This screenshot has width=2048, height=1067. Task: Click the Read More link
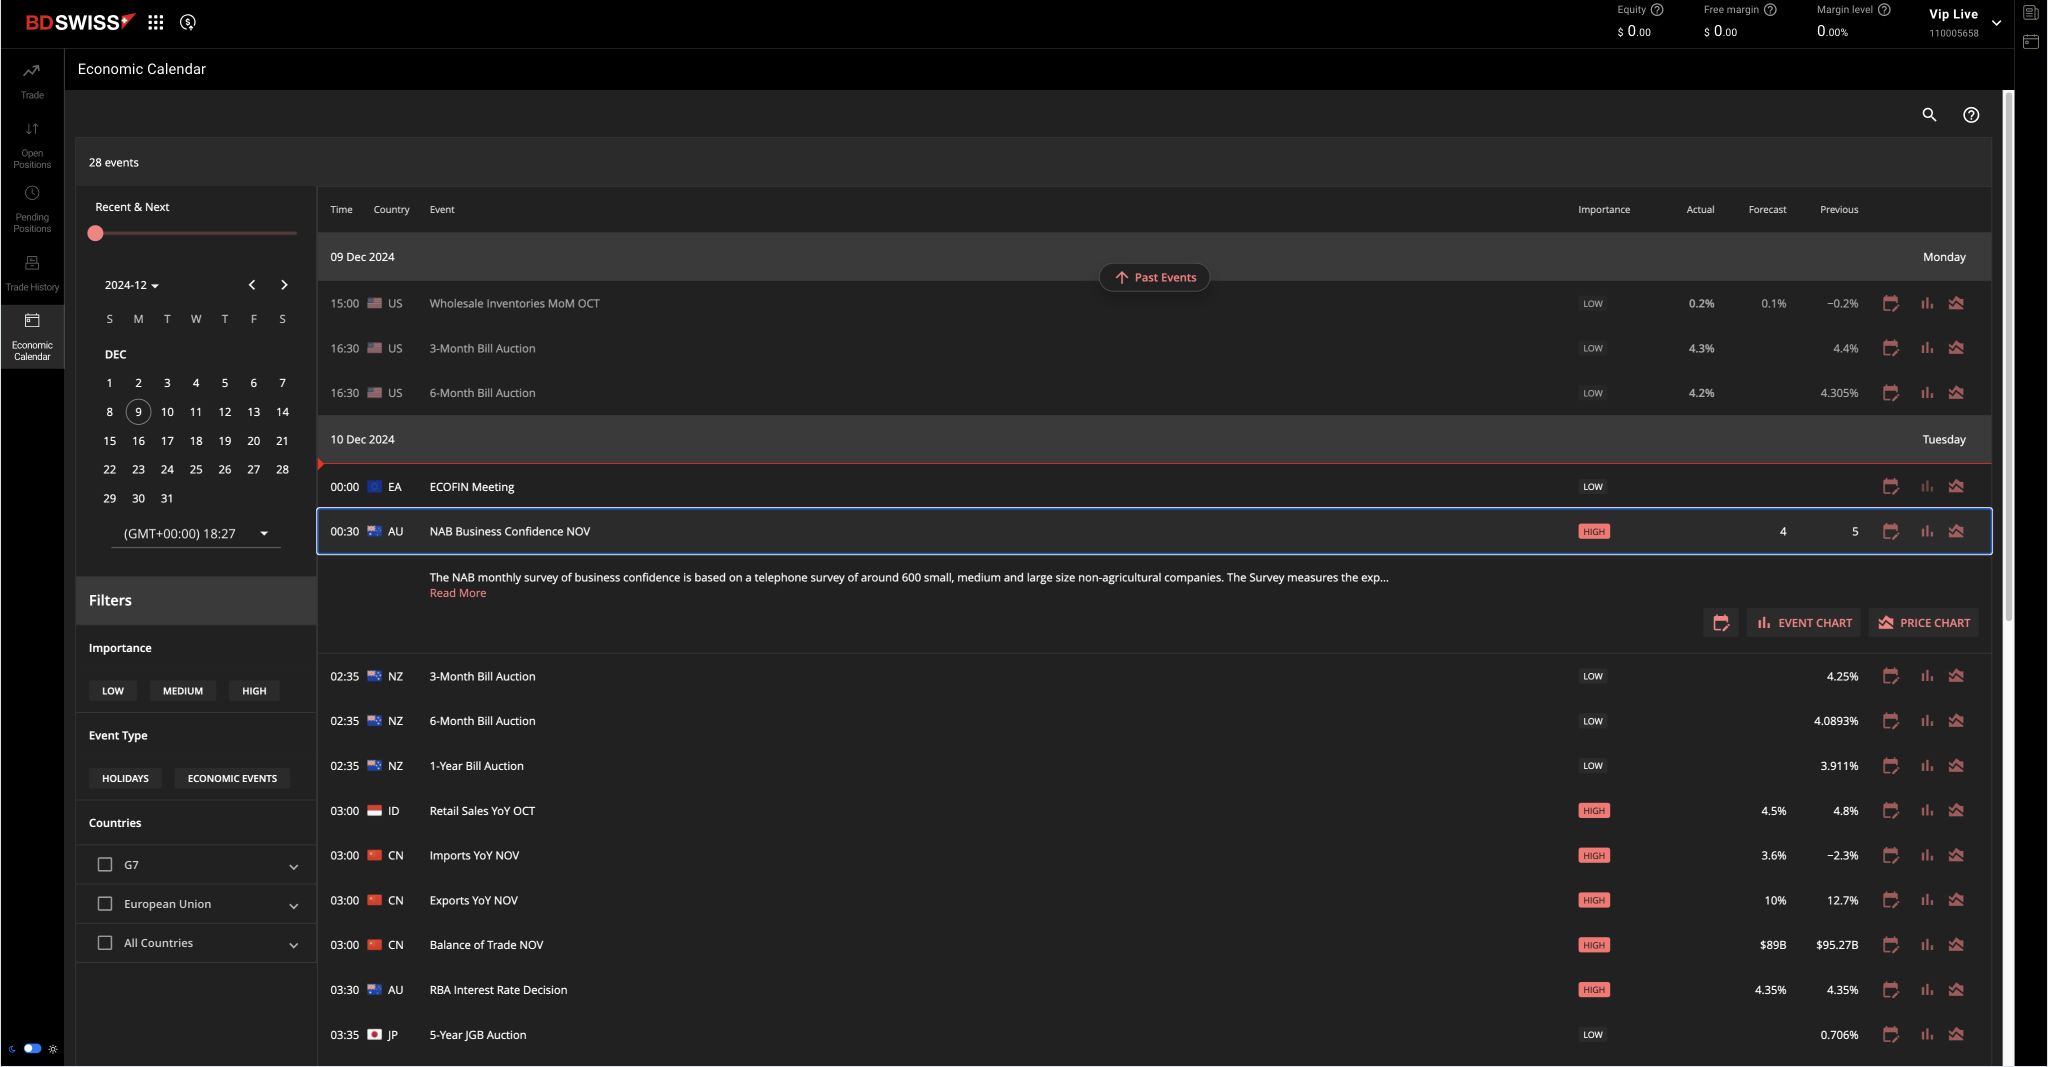(458, 594)
